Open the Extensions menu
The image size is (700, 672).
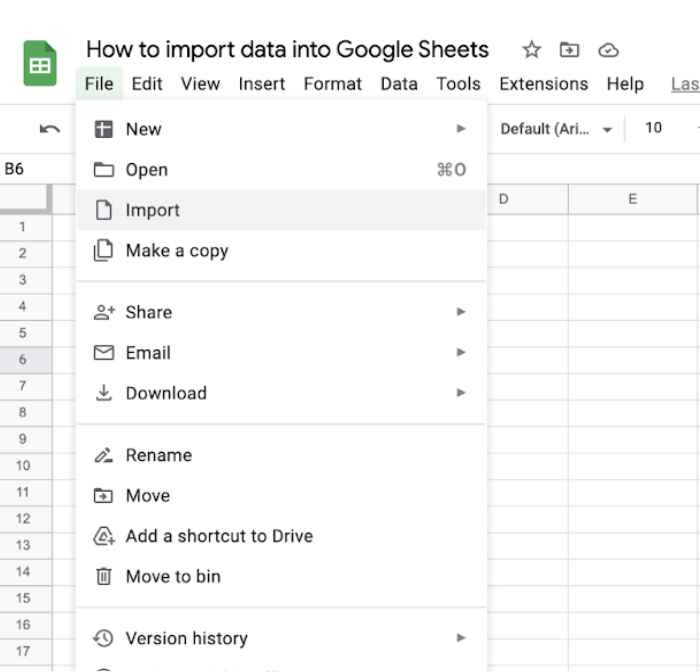(x=543, y=83)
